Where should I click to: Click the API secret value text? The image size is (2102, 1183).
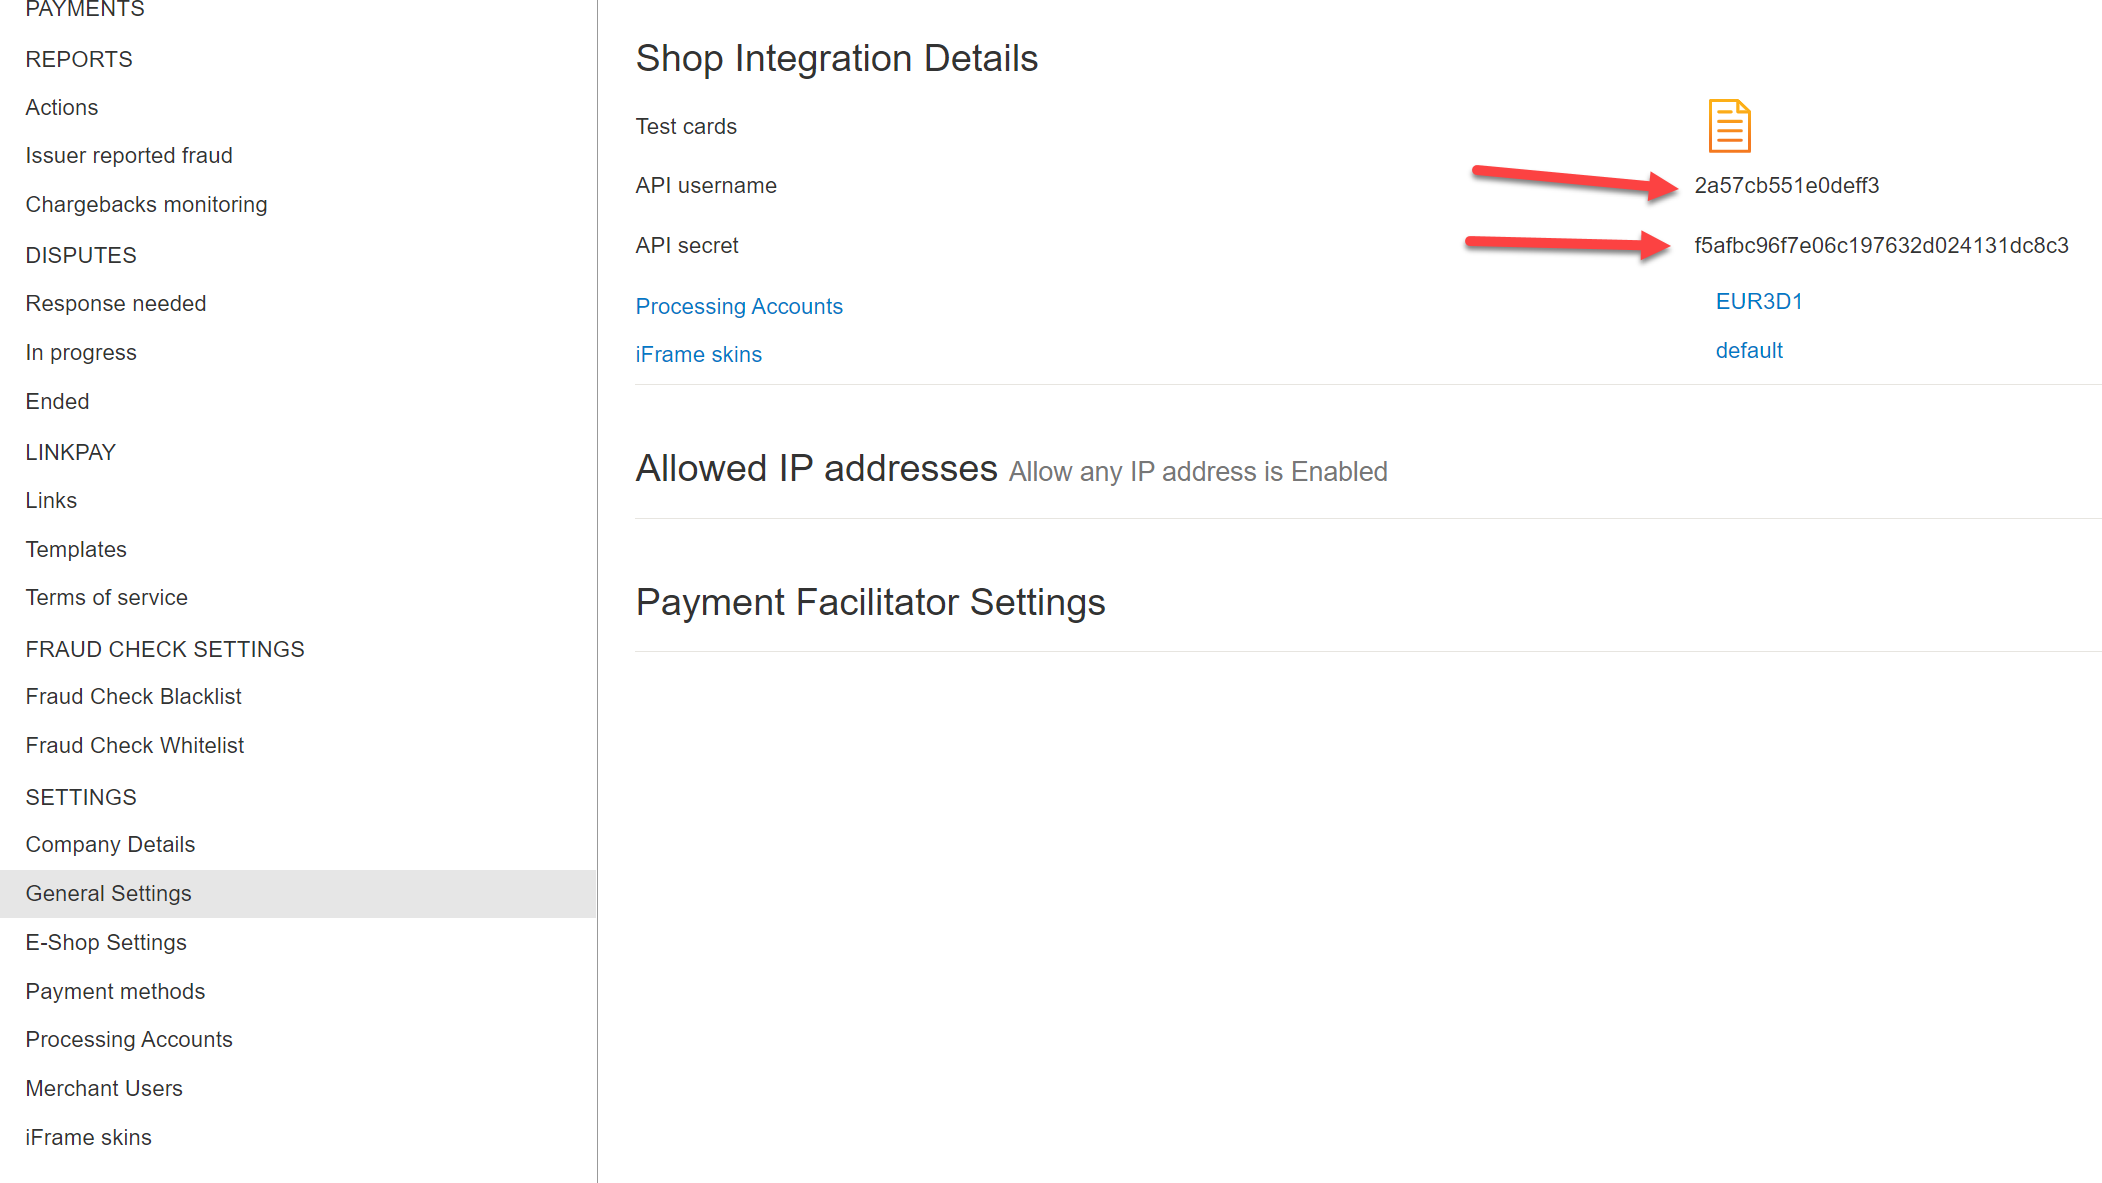pos(1880,245)
